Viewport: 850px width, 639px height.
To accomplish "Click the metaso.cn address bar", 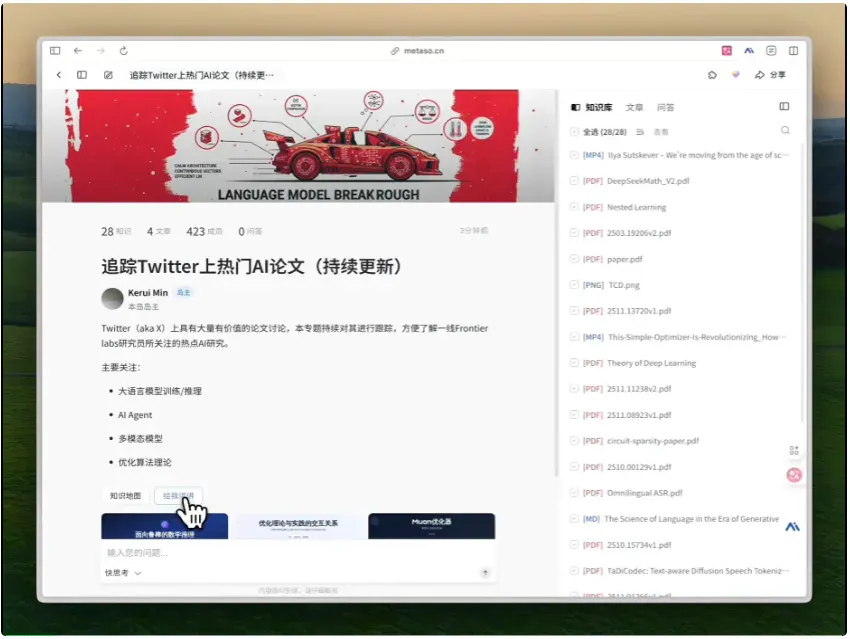I will coord(417,51).
